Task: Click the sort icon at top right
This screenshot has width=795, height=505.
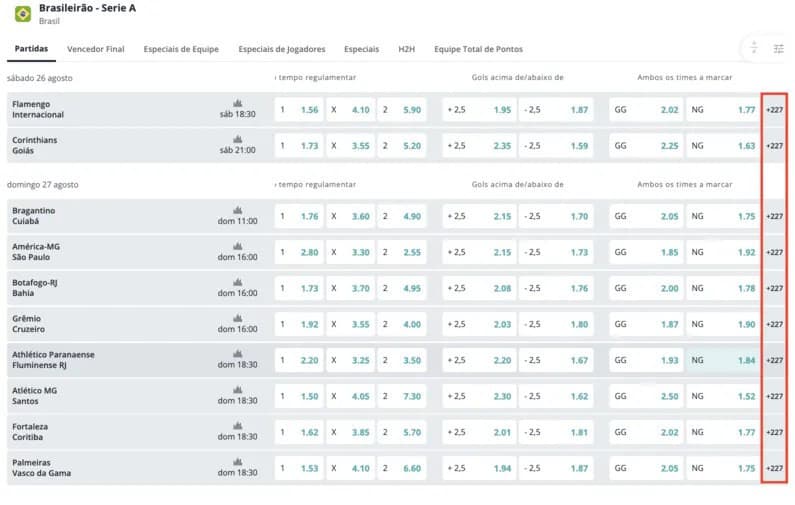Action: pyautogui.click(x=754, y=48)
